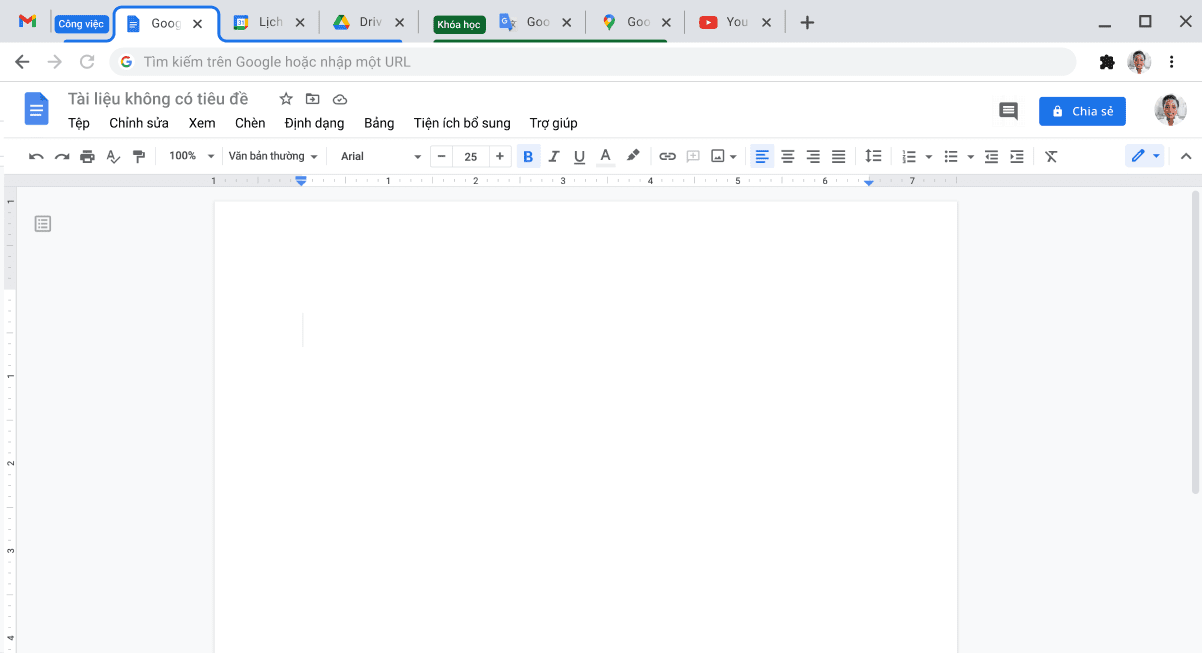Open the Tệp menu
This screenshot has width=1202, height=653.
pos(79,123)
